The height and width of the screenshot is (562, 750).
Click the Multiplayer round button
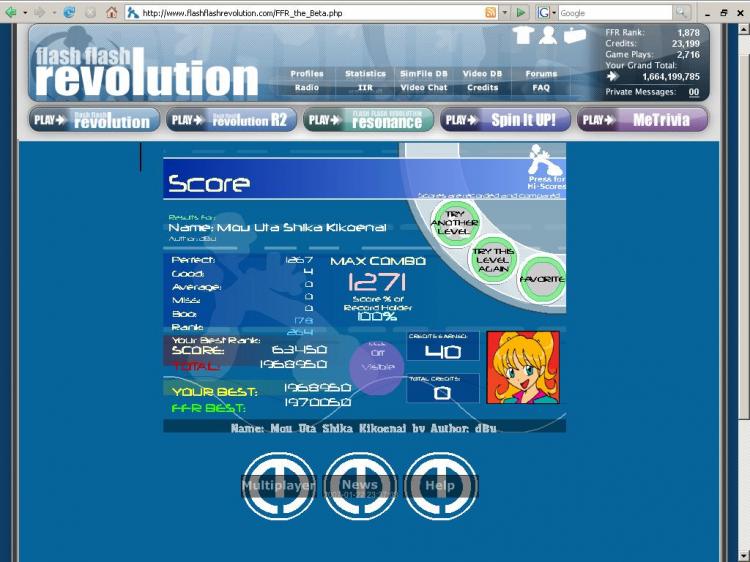[x=279, y=486]
